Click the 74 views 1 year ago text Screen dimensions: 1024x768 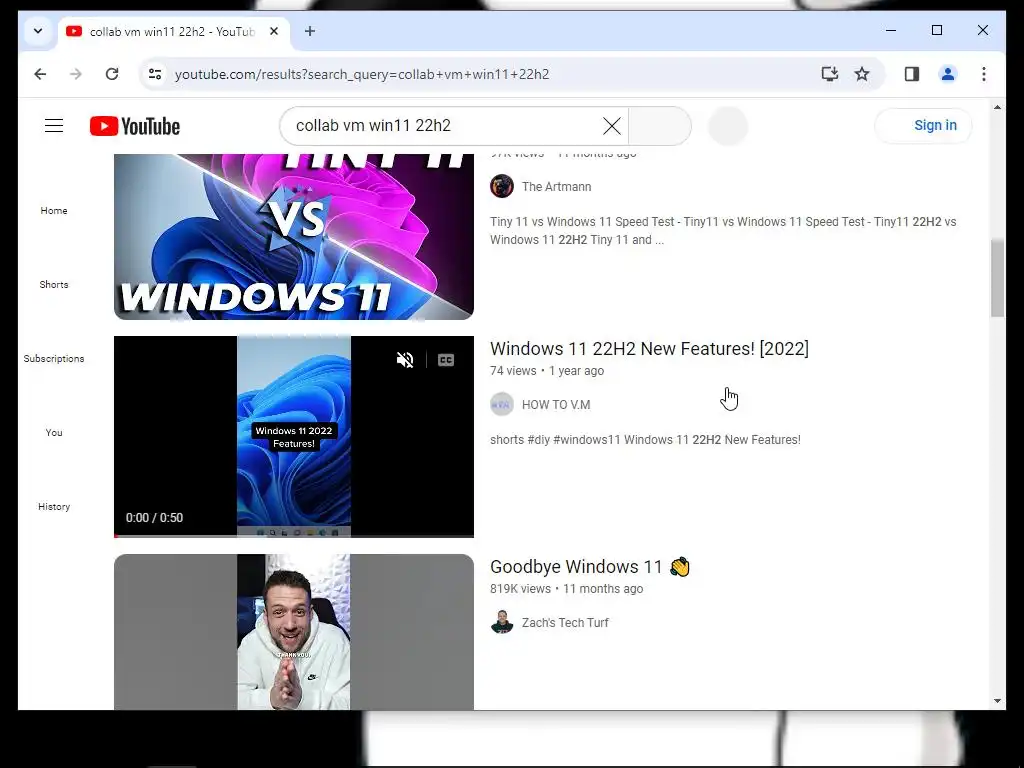pos(547,371)
